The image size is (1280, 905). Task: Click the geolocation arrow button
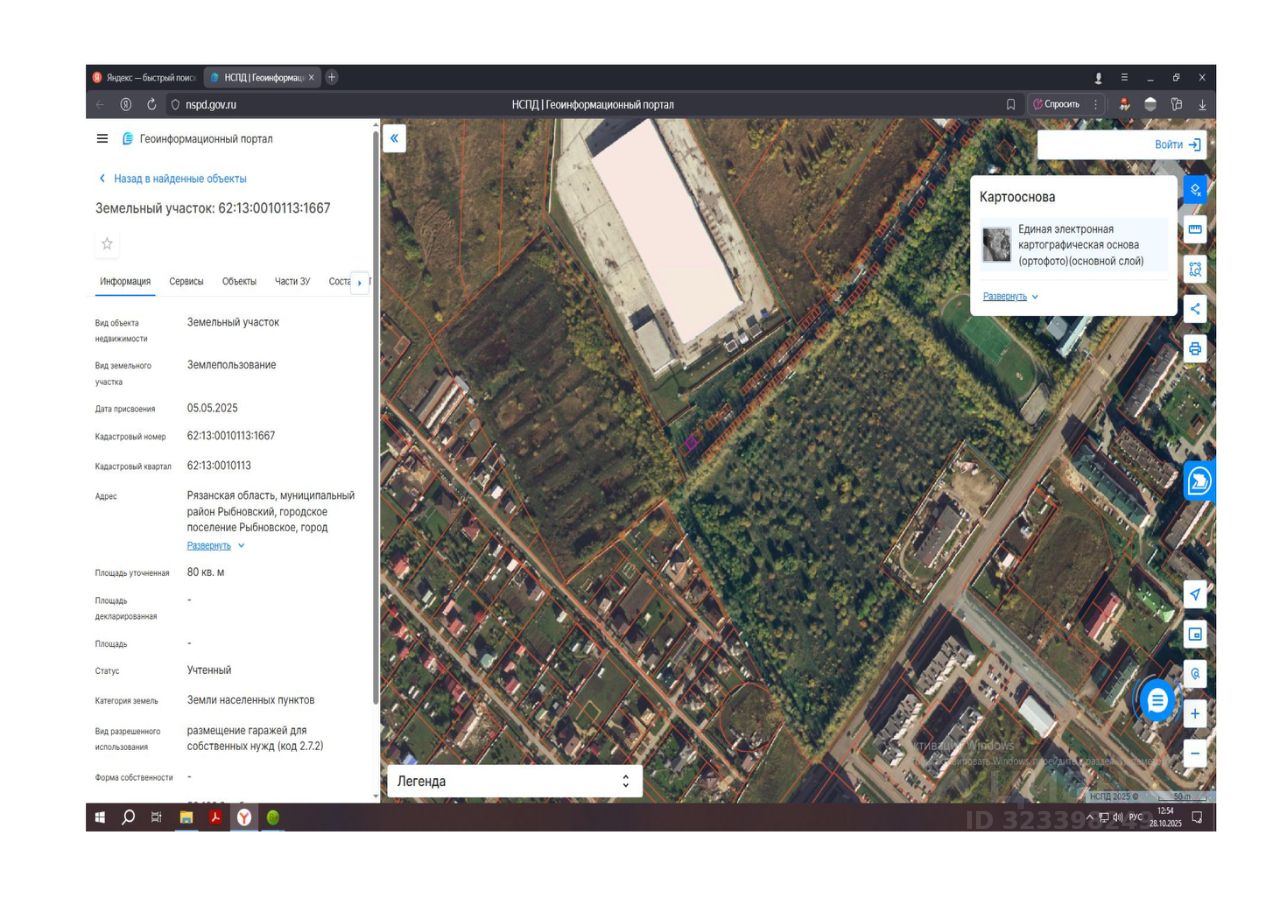tap(1194, 595)
